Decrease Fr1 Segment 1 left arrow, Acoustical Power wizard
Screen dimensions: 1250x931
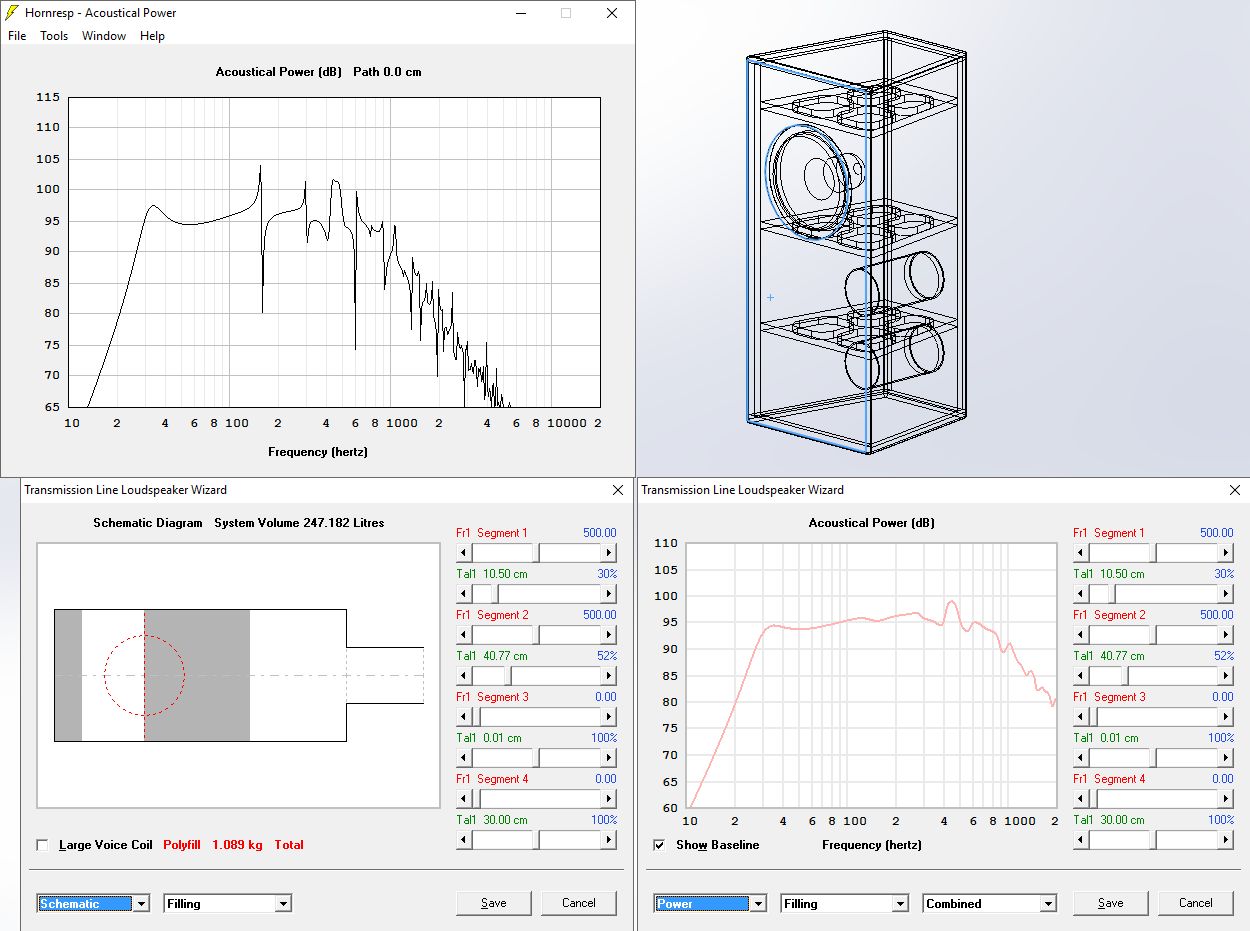tap(1081, 553)
